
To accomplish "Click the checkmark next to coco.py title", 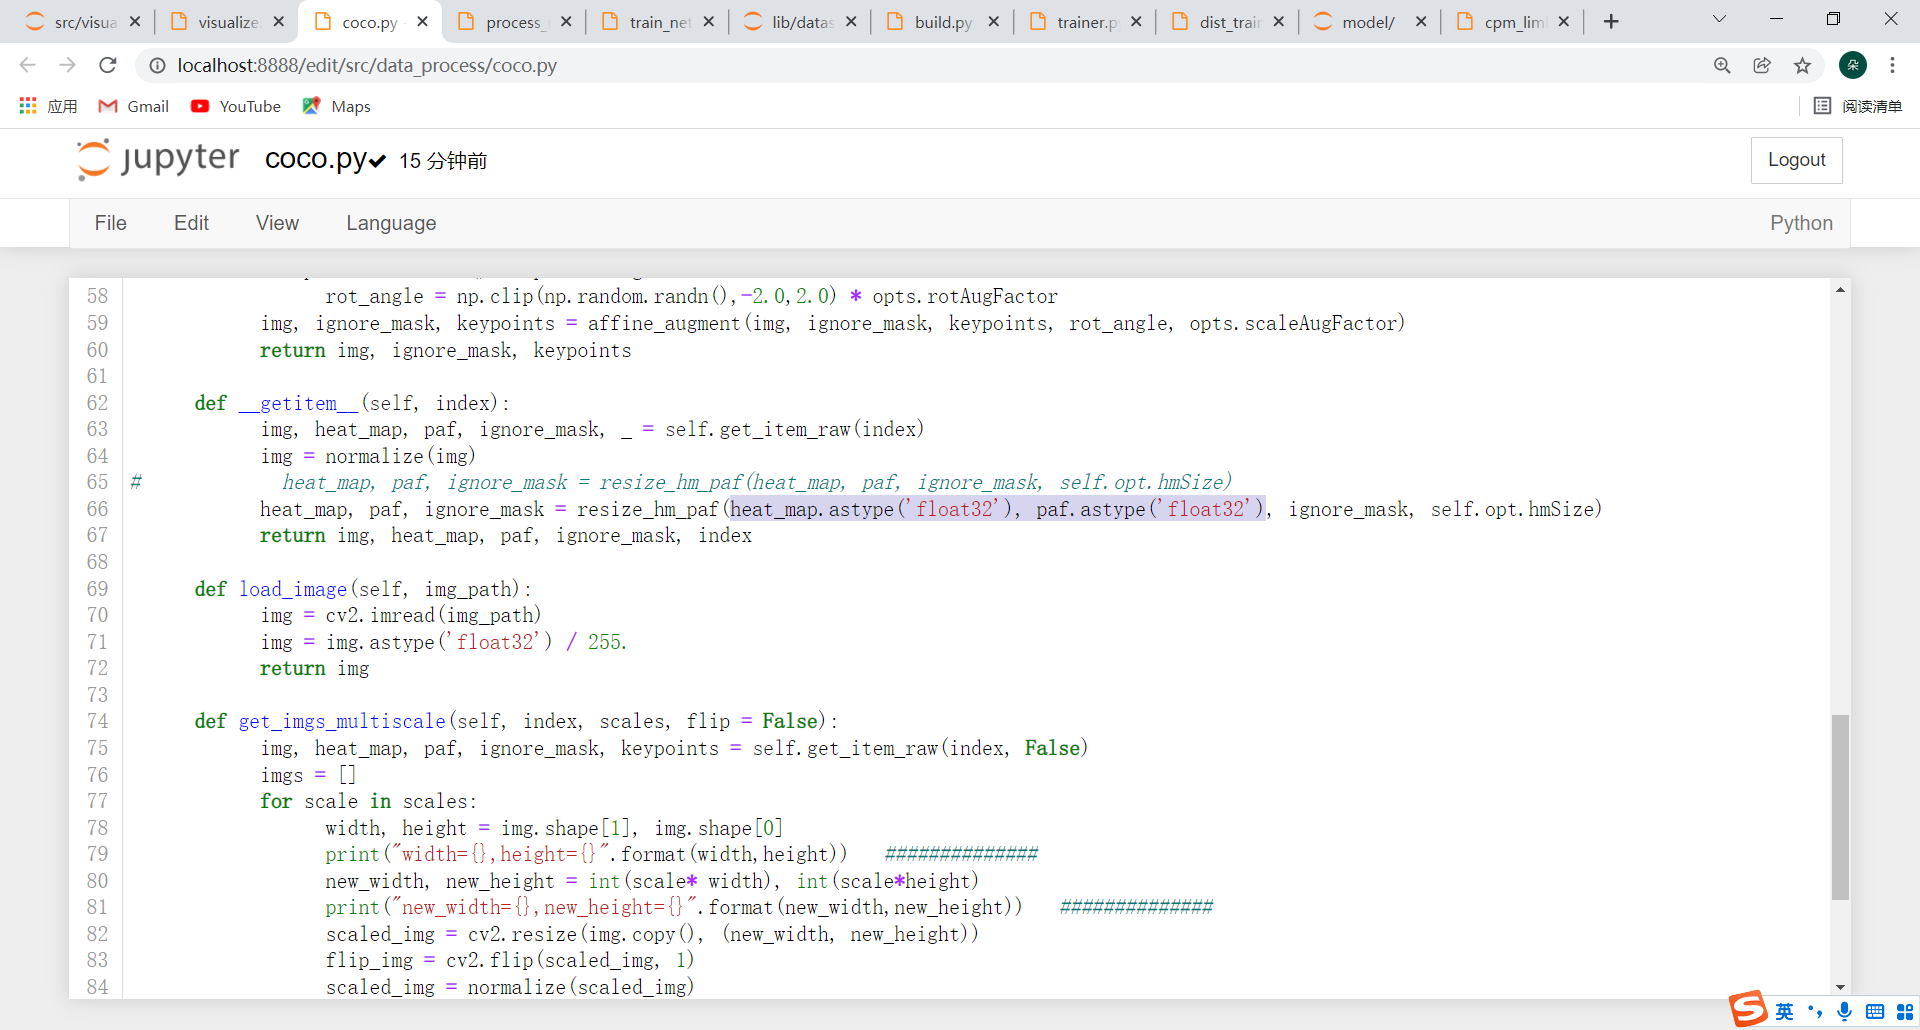I will (x=375, y=160).
